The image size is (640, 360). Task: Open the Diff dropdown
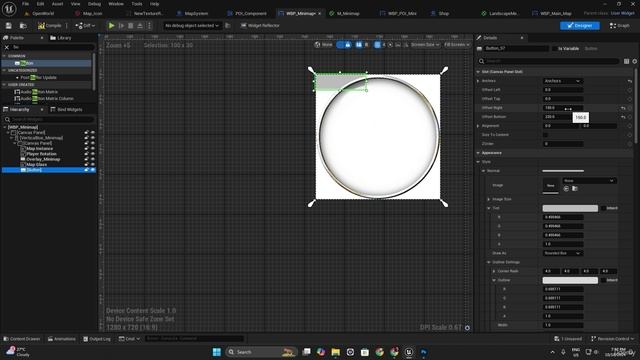(x=85, y=25)
